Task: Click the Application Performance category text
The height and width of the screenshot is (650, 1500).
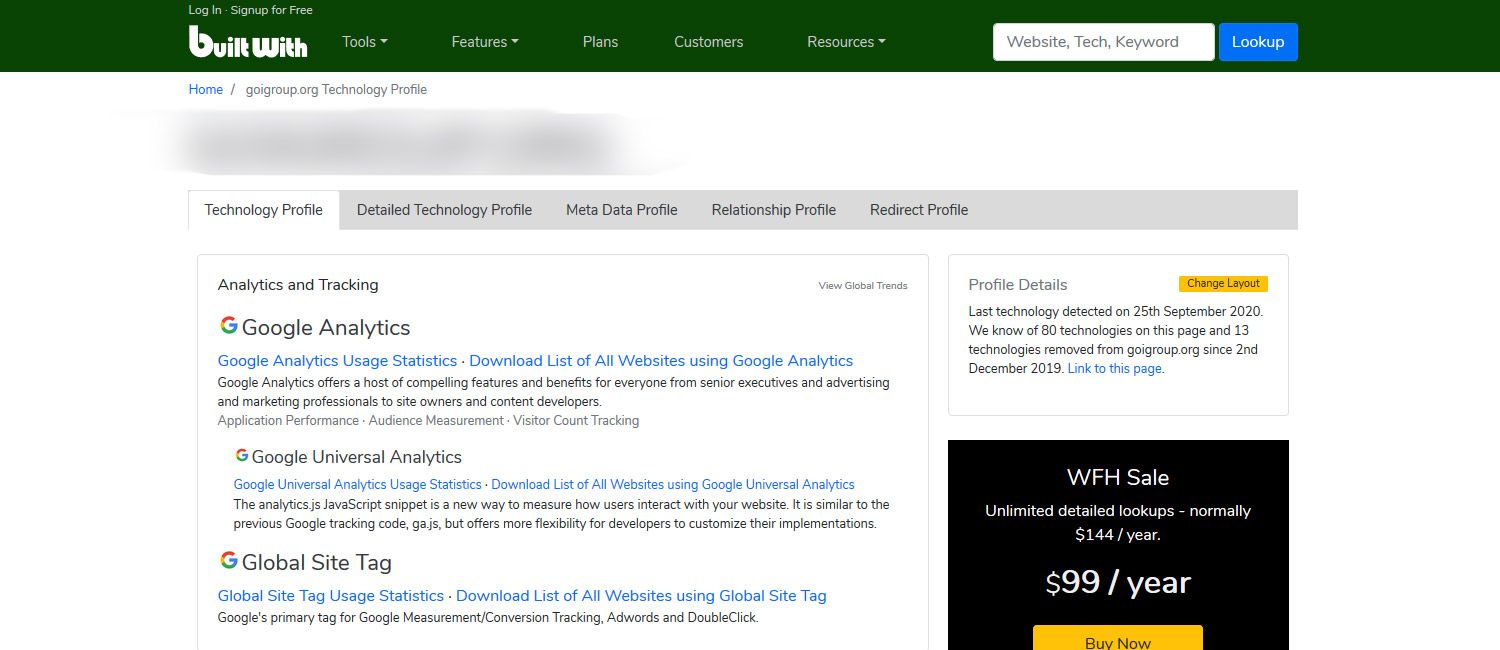Action: pyautogui.click(x=288, y=421)
